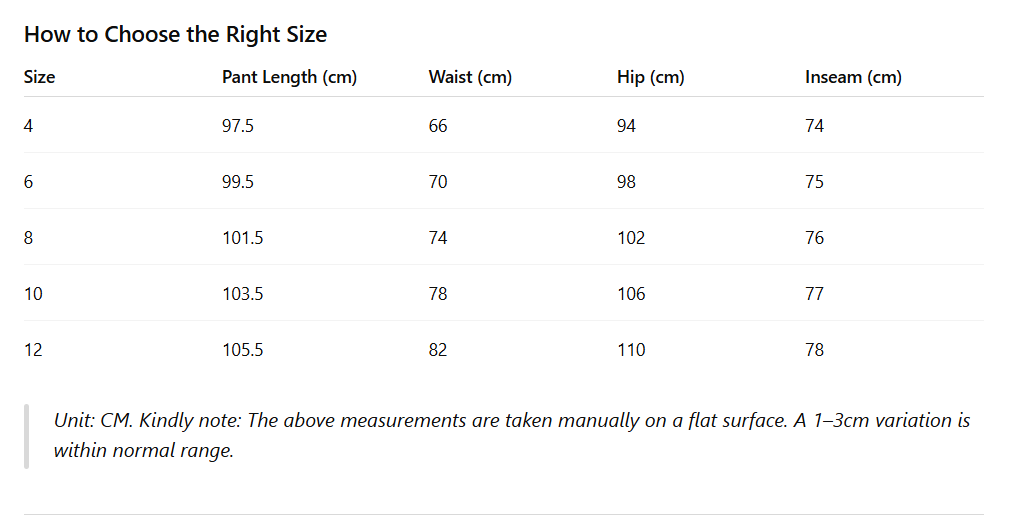Click the 101.5 pant length value
1010x517 pixels.
[x=241, y=238]
